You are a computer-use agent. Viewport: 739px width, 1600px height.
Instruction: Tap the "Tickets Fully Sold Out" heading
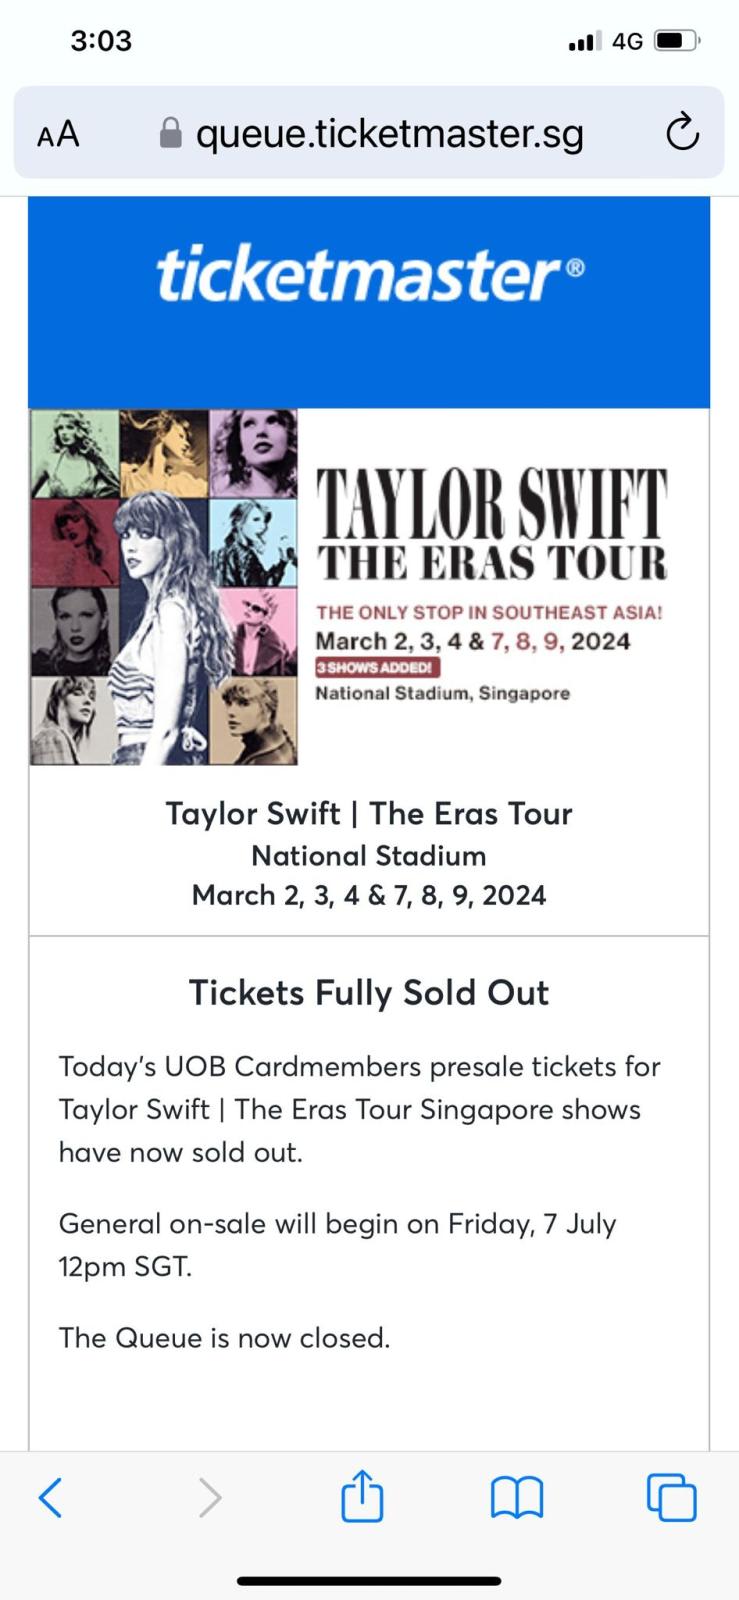click(x=369, y=992)
